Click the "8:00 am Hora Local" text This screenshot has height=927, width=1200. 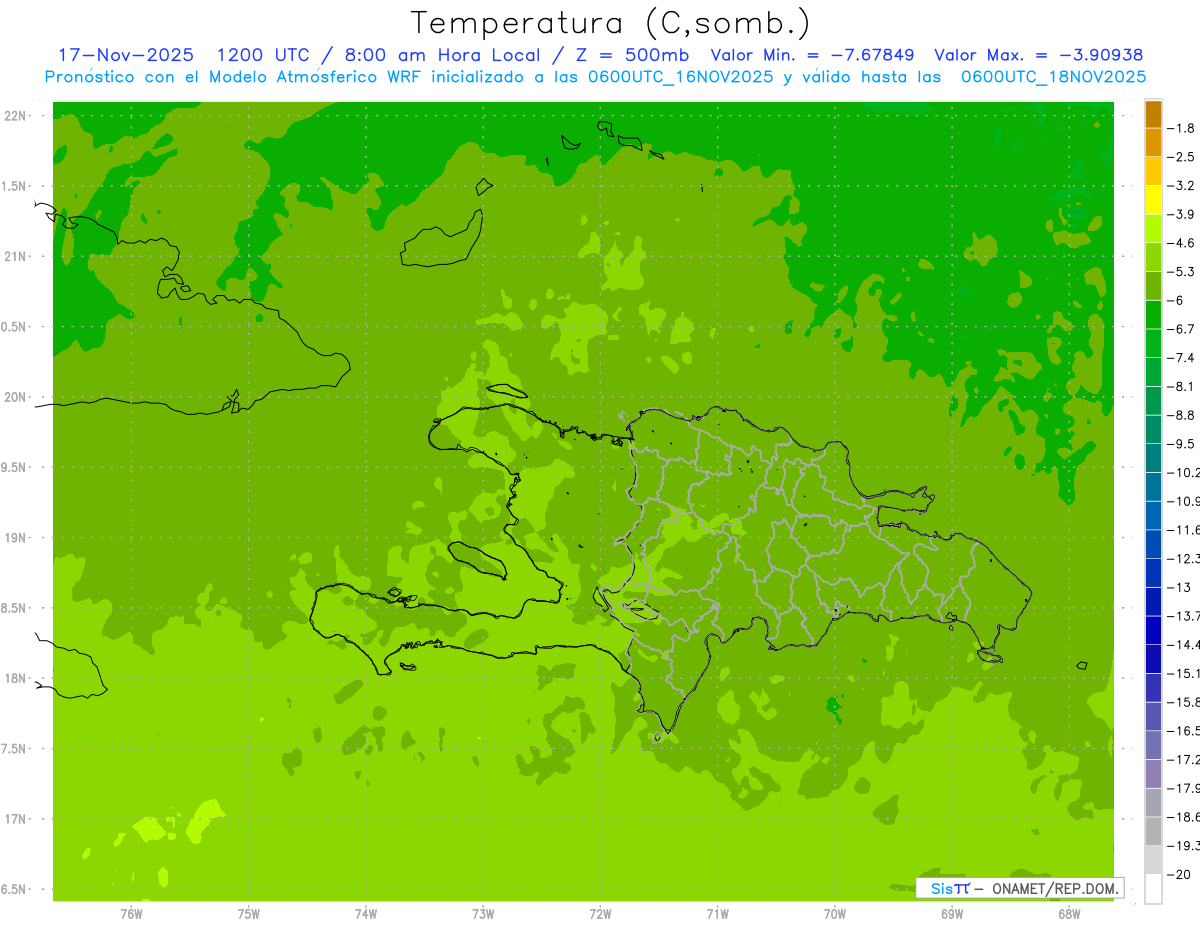[443, 55]
